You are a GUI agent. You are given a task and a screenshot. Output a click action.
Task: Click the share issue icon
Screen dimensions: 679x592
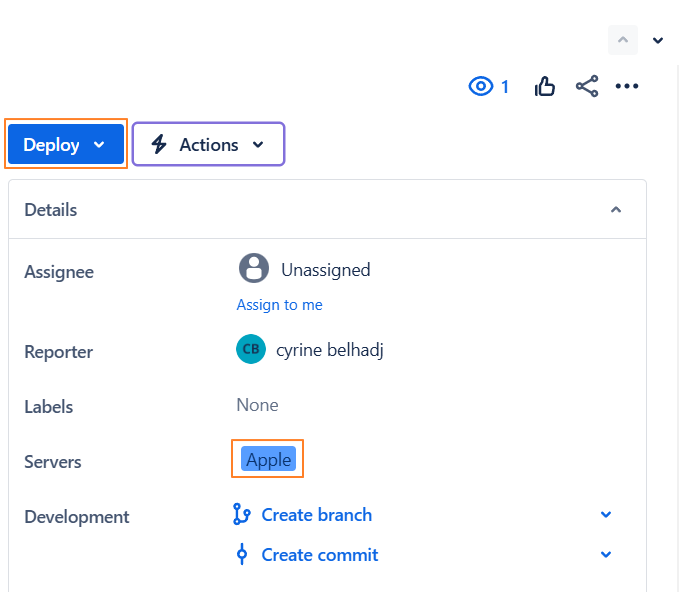587,87
